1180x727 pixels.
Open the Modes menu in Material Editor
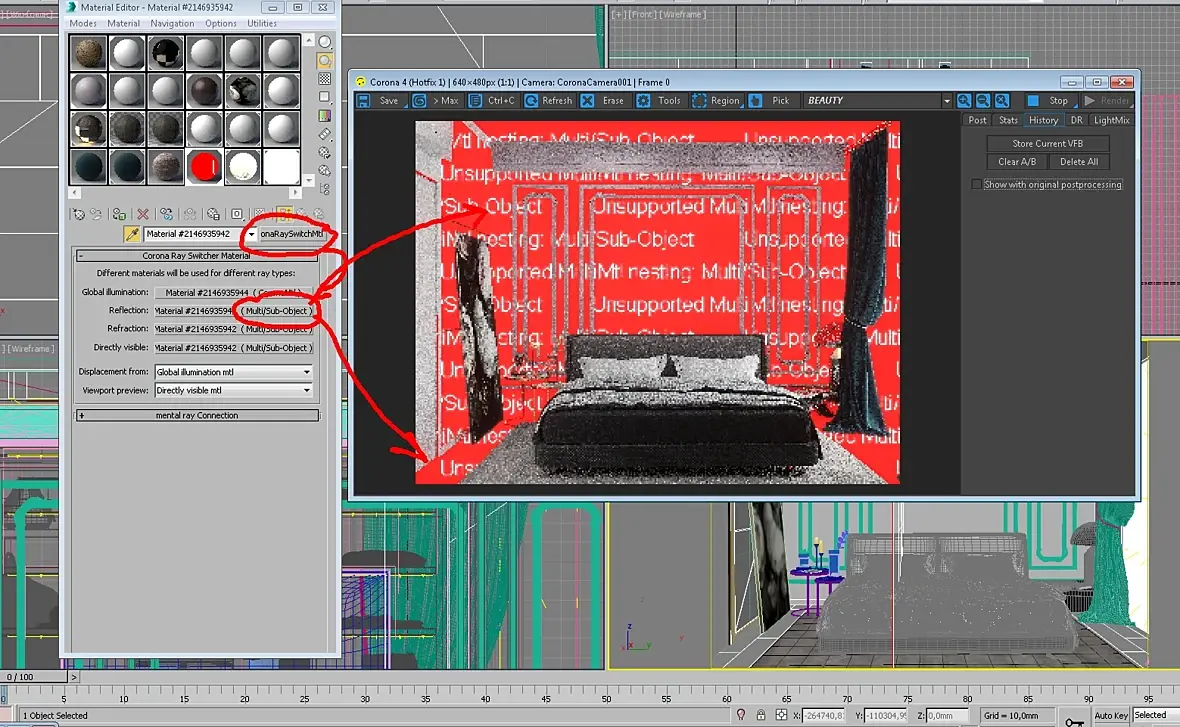83,23
